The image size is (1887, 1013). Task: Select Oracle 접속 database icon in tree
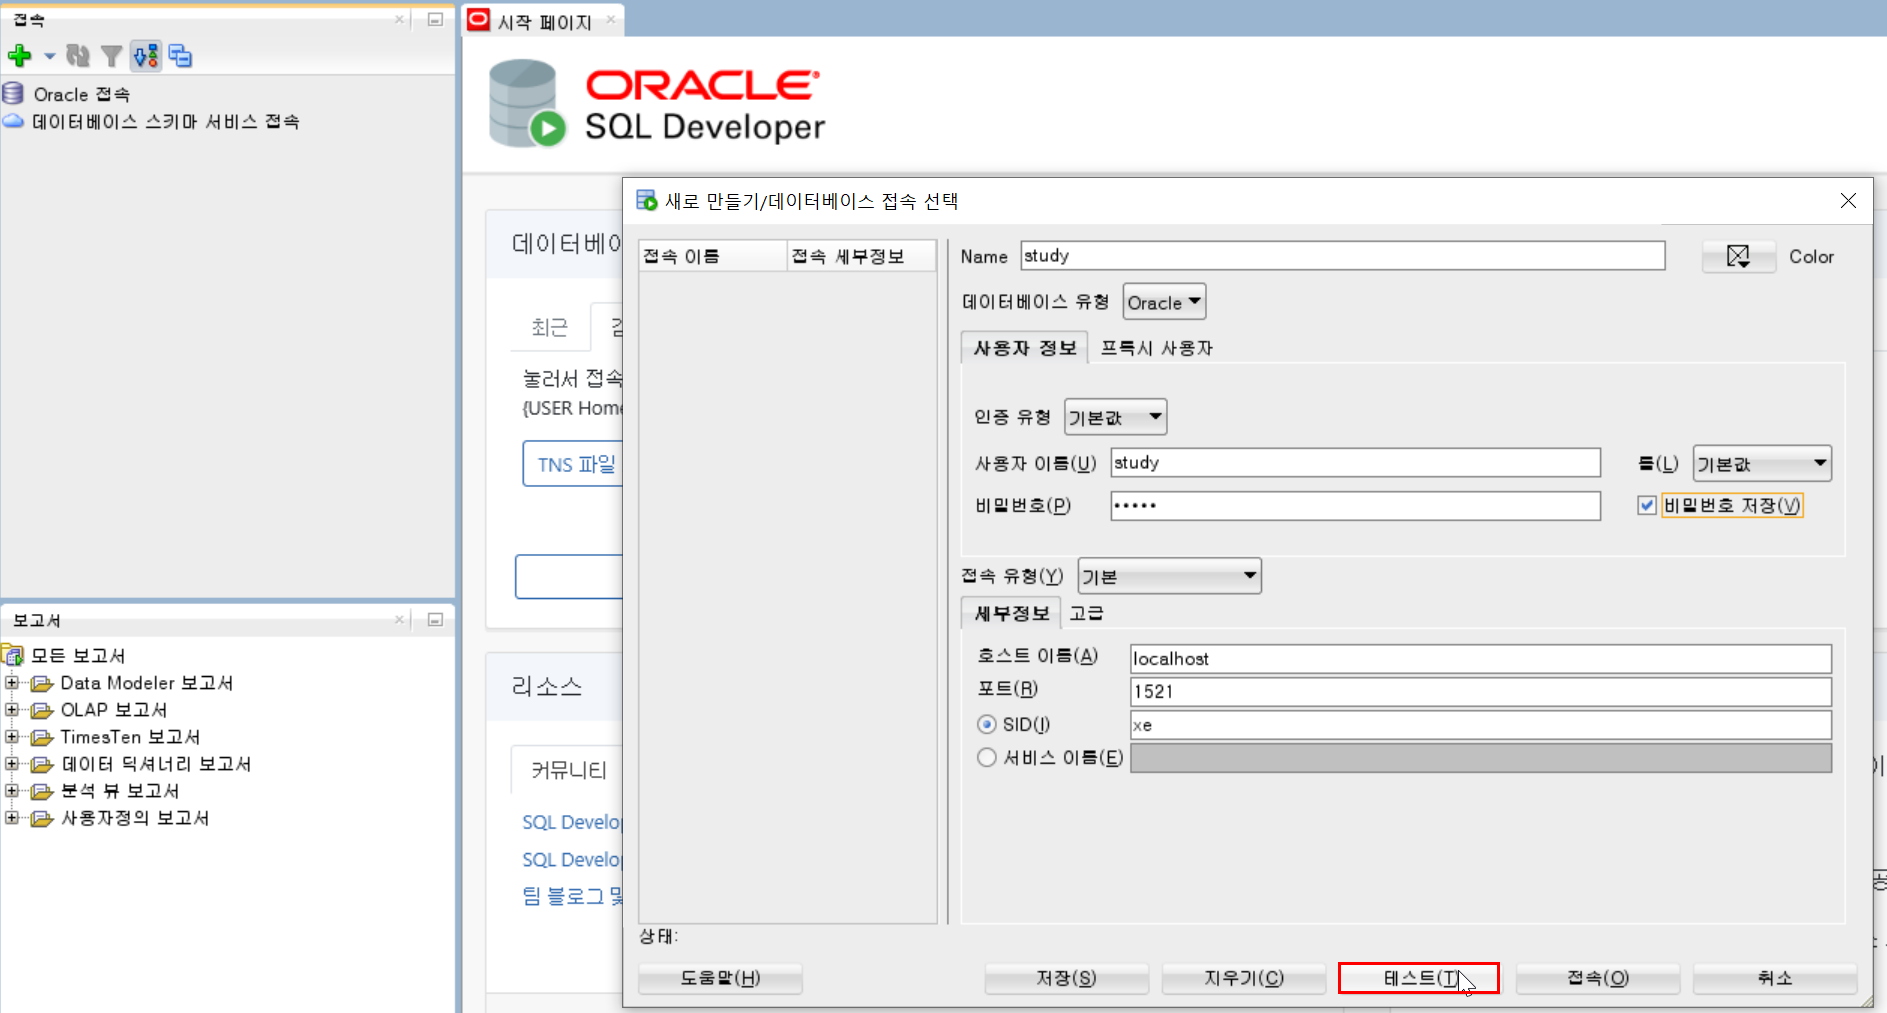[x=13, y=94]
